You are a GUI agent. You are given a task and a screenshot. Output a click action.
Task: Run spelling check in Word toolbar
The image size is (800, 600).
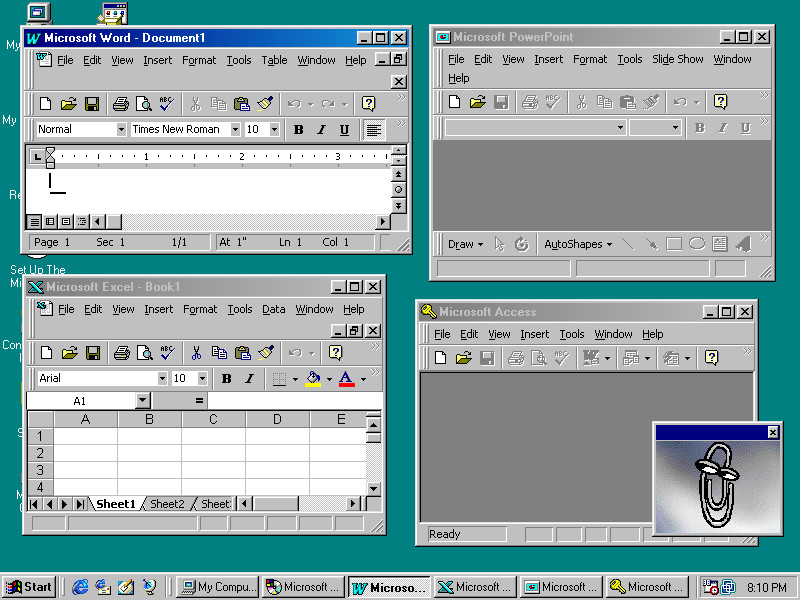pos(167,104)
